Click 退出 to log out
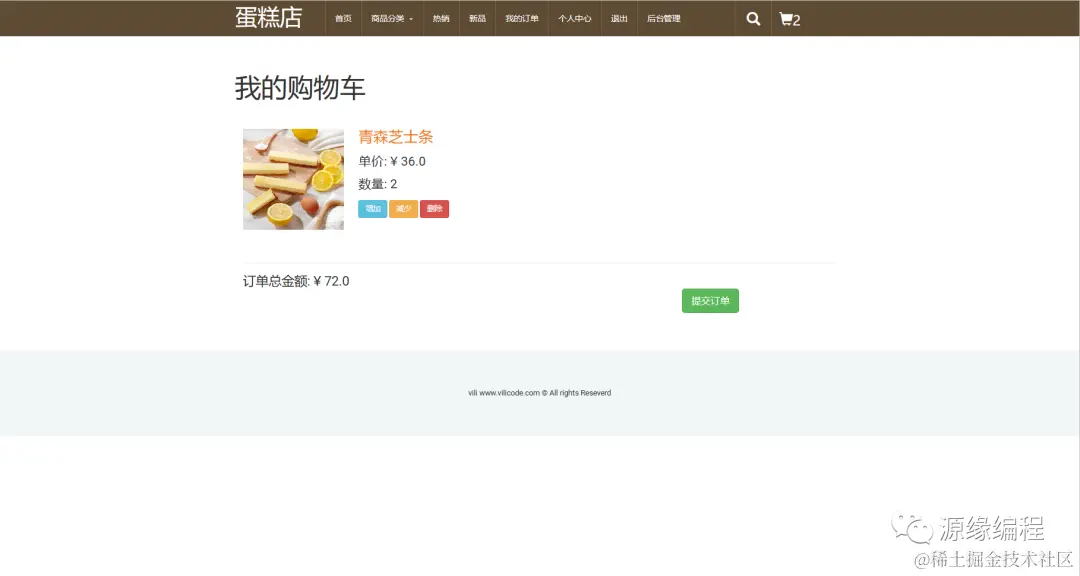 (619, 18)
